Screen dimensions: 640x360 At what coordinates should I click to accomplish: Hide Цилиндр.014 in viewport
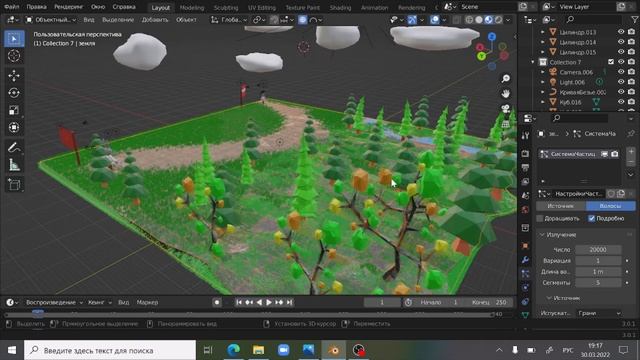point(621,42)
